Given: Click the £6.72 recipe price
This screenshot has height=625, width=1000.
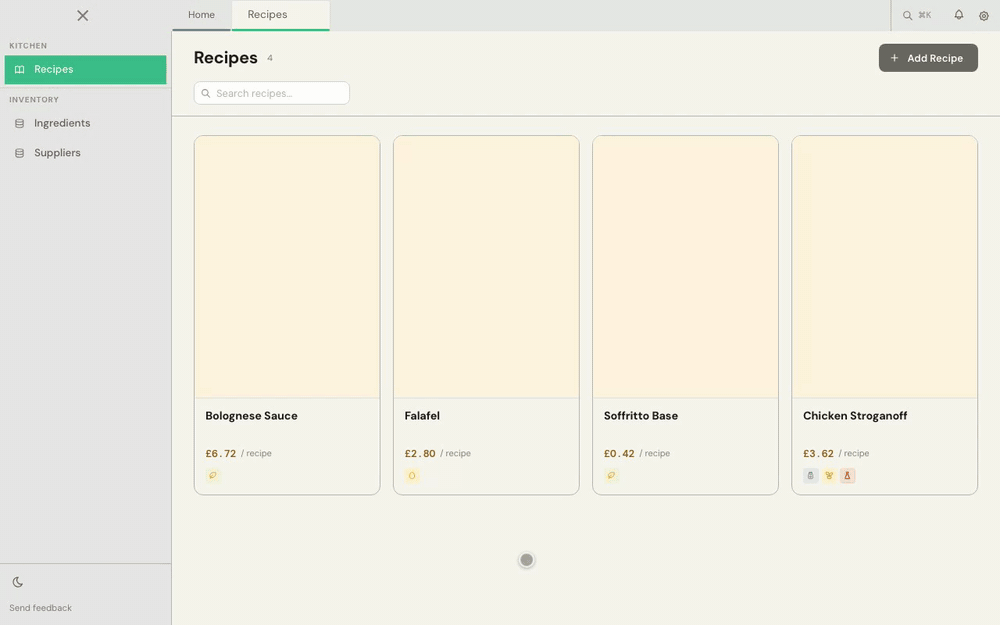Looking at the screenshot, I should (x=221, y=453).
